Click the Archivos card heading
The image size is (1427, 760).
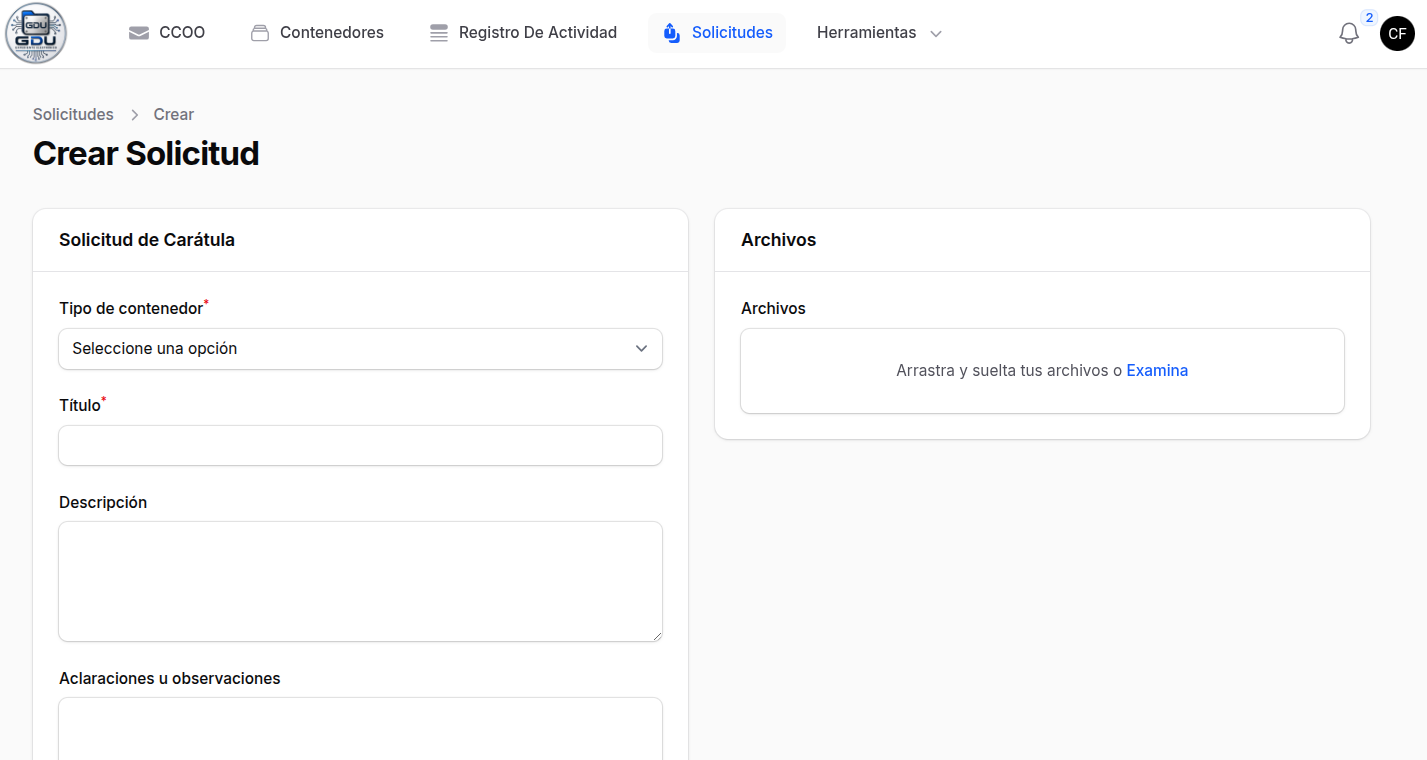point(779,240)
